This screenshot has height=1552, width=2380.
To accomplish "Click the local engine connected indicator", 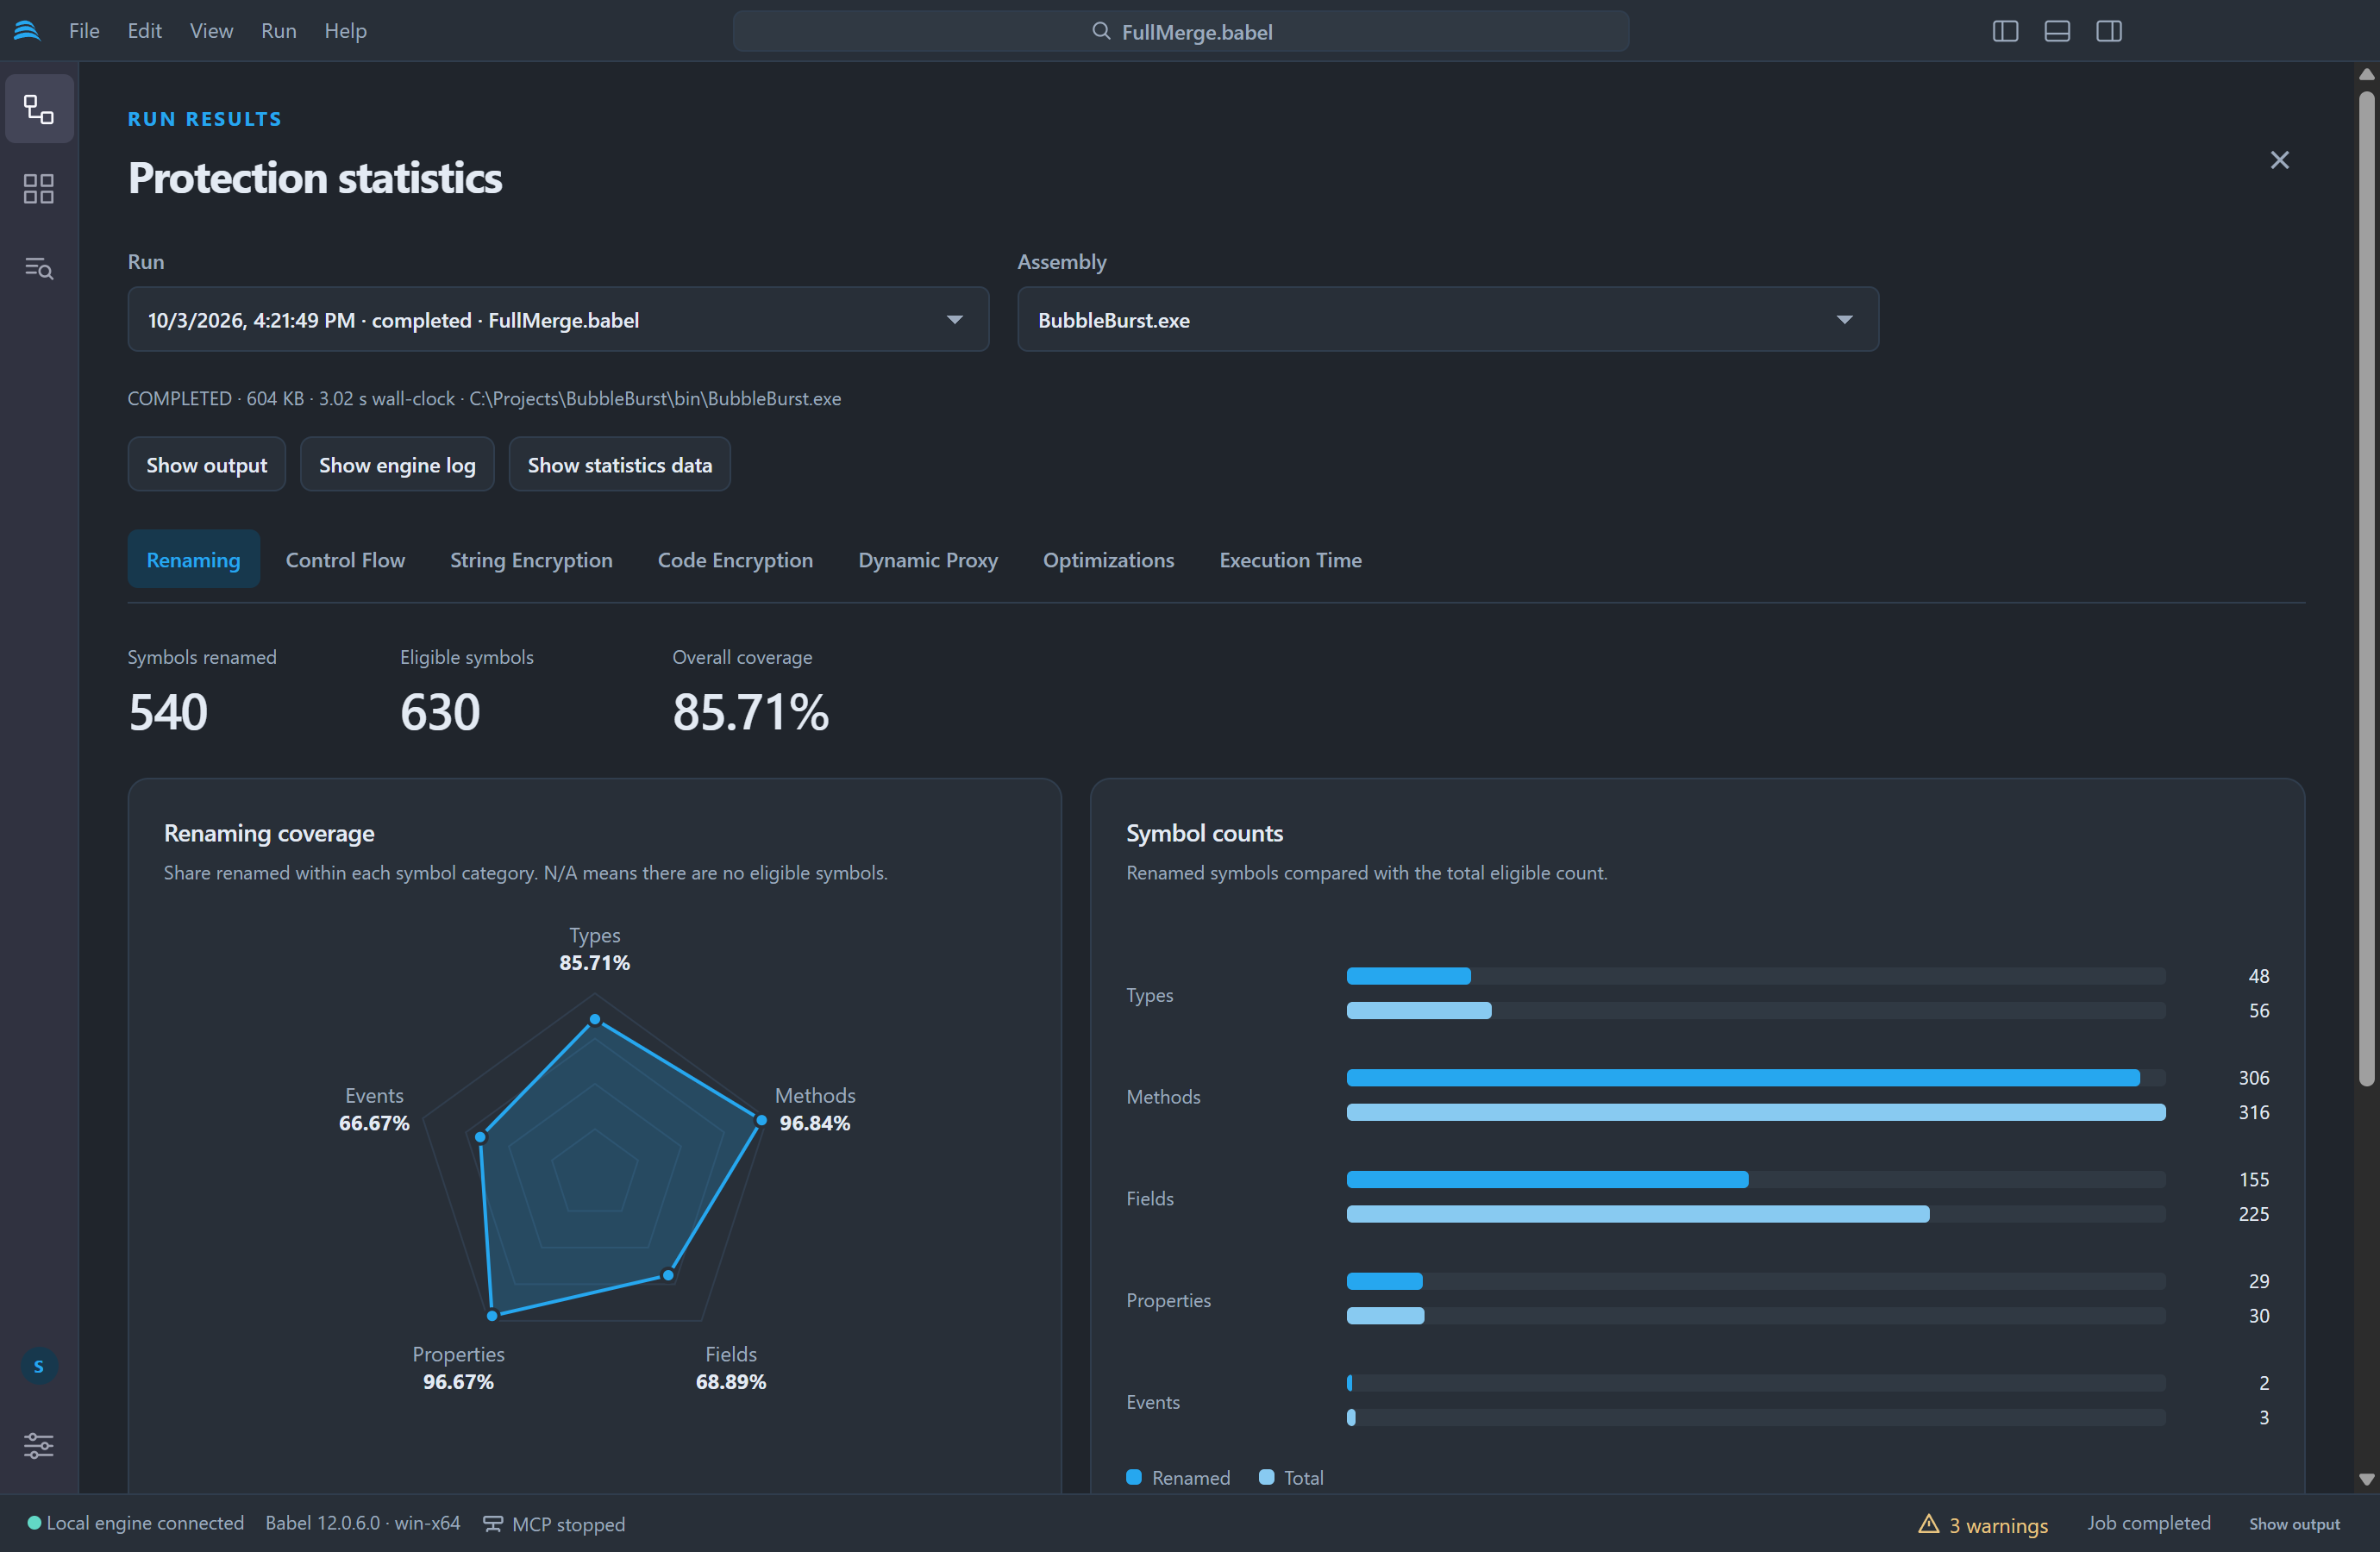I will [x=34, y=1523].
